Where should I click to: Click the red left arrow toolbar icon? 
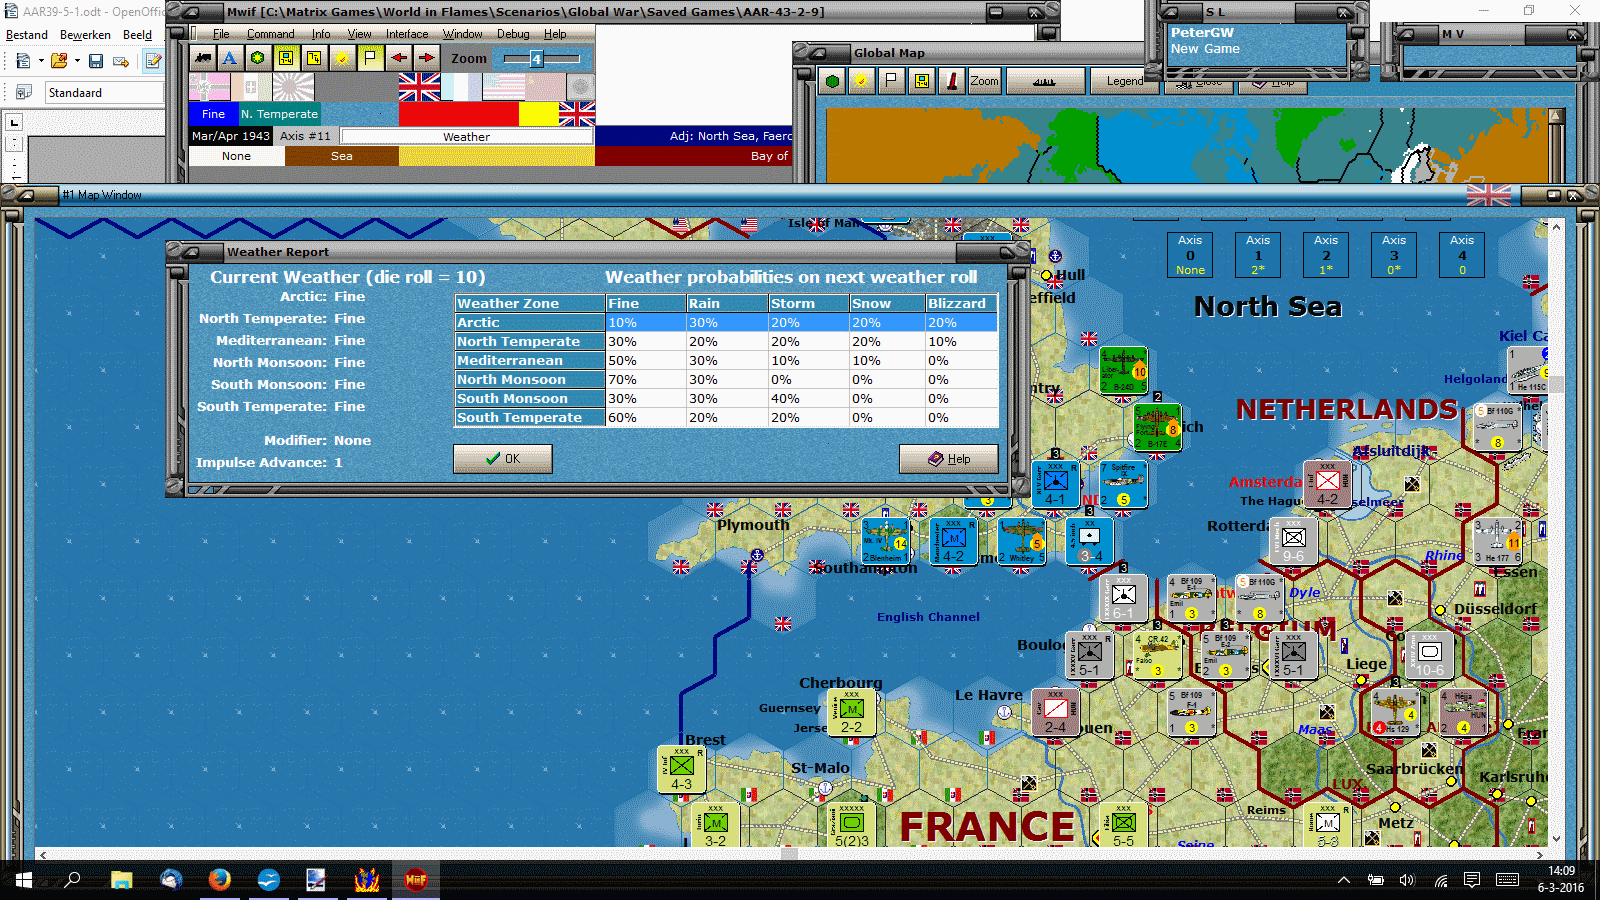[398, 58]
